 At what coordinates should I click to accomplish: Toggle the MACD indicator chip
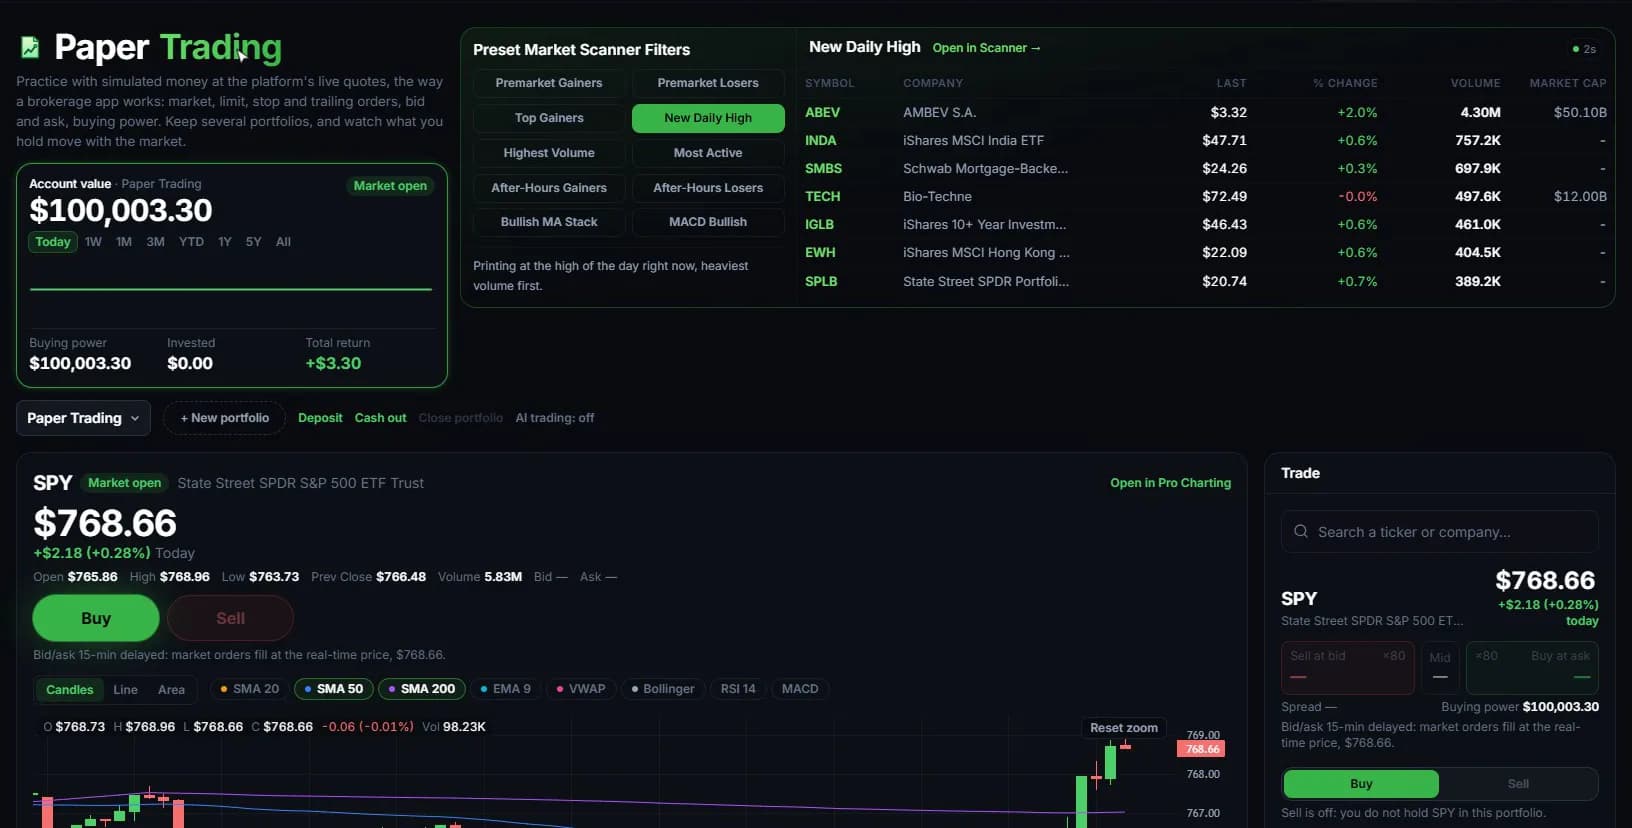(x=800, y=689)
